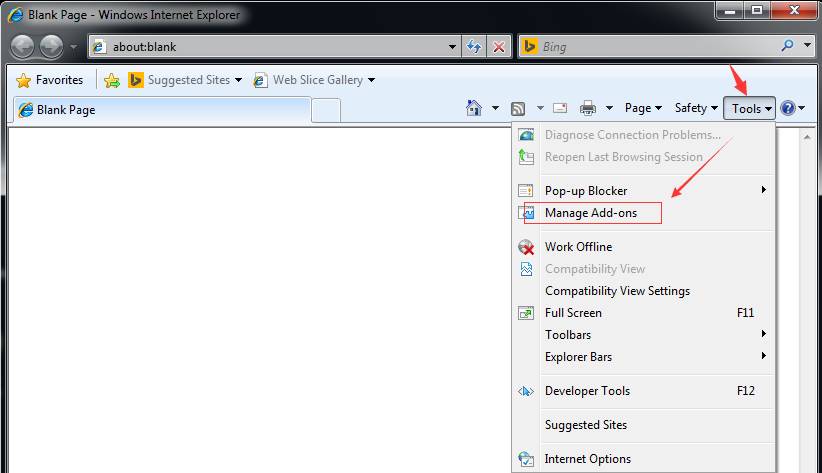Image resolution: width=822 pixels, height=473 pixels.
Task: Click the Home icon
Action: pos(474,108)
